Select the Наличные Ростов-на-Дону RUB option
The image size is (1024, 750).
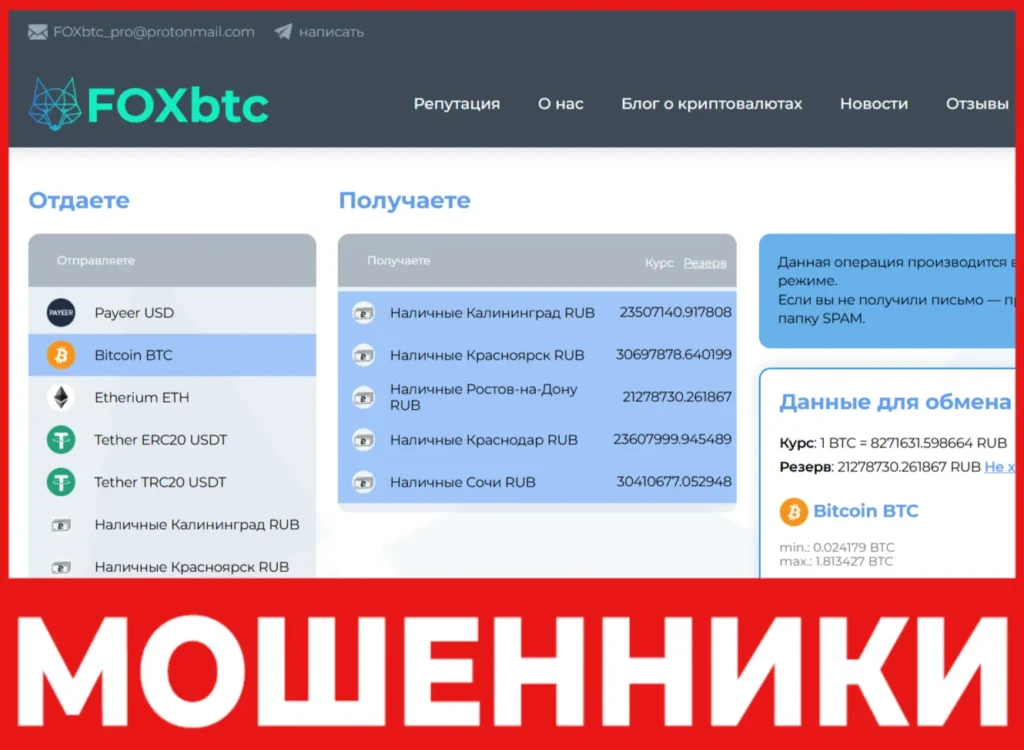pos(483,398)
